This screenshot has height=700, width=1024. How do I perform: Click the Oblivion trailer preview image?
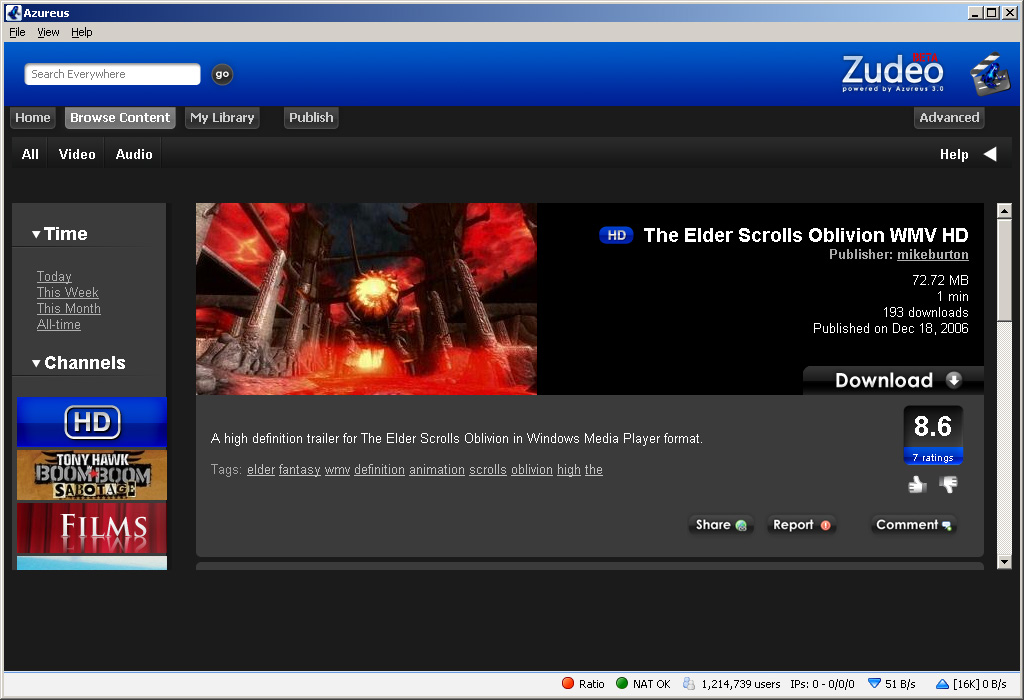point(366,299)
